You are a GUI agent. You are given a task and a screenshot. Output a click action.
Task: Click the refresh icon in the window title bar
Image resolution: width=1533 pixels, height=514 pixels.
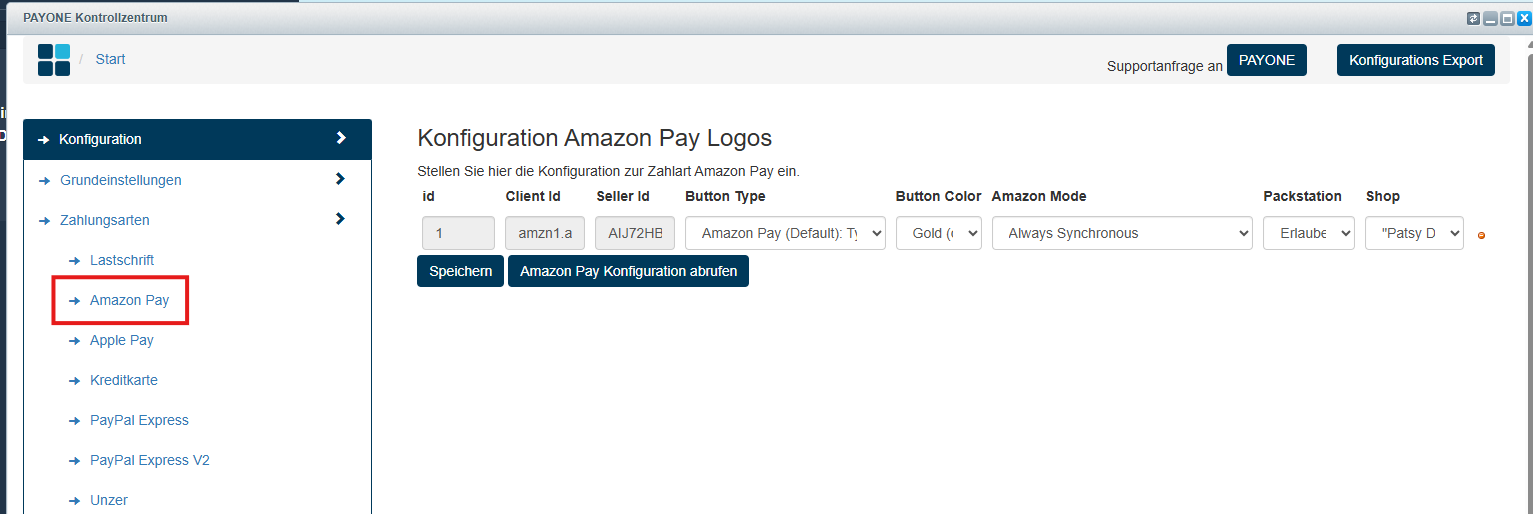tap(1473, 18)
